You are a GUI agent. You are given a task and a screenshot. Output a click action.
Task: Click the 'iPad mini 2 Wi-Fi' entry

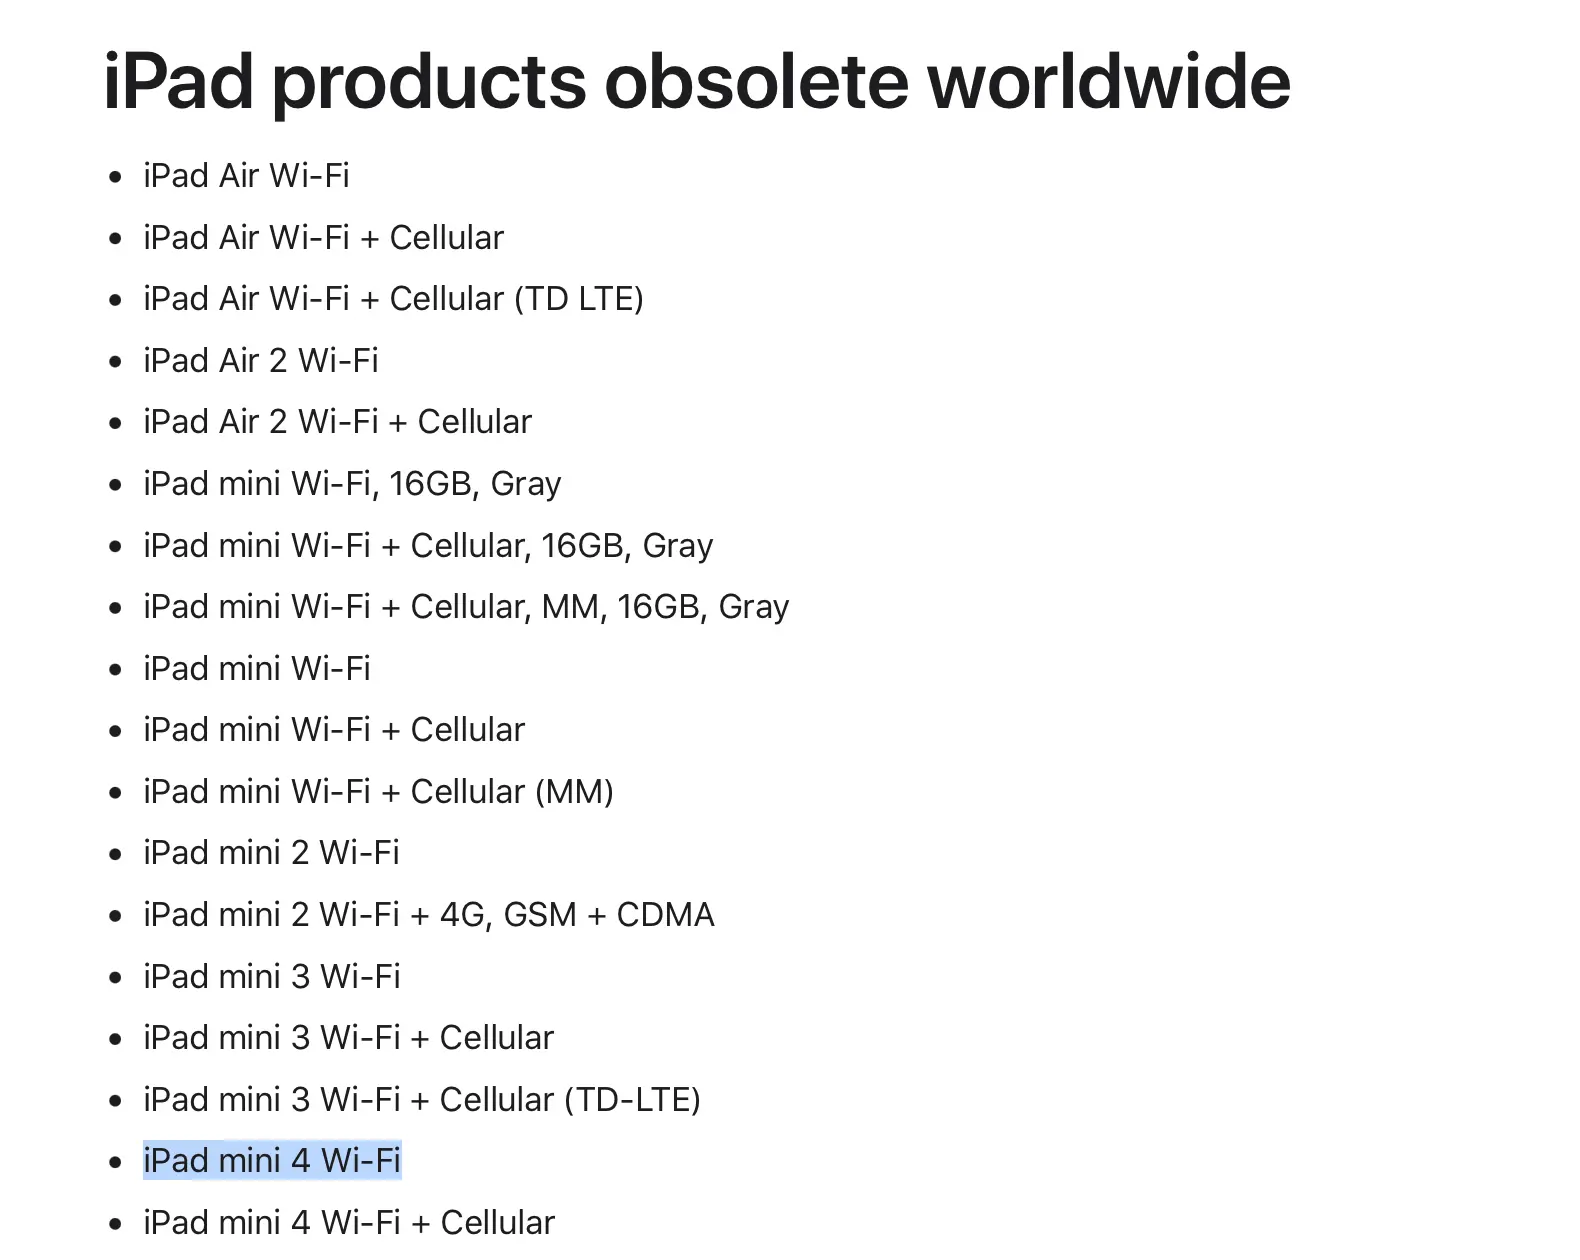[x=271, y=853]
